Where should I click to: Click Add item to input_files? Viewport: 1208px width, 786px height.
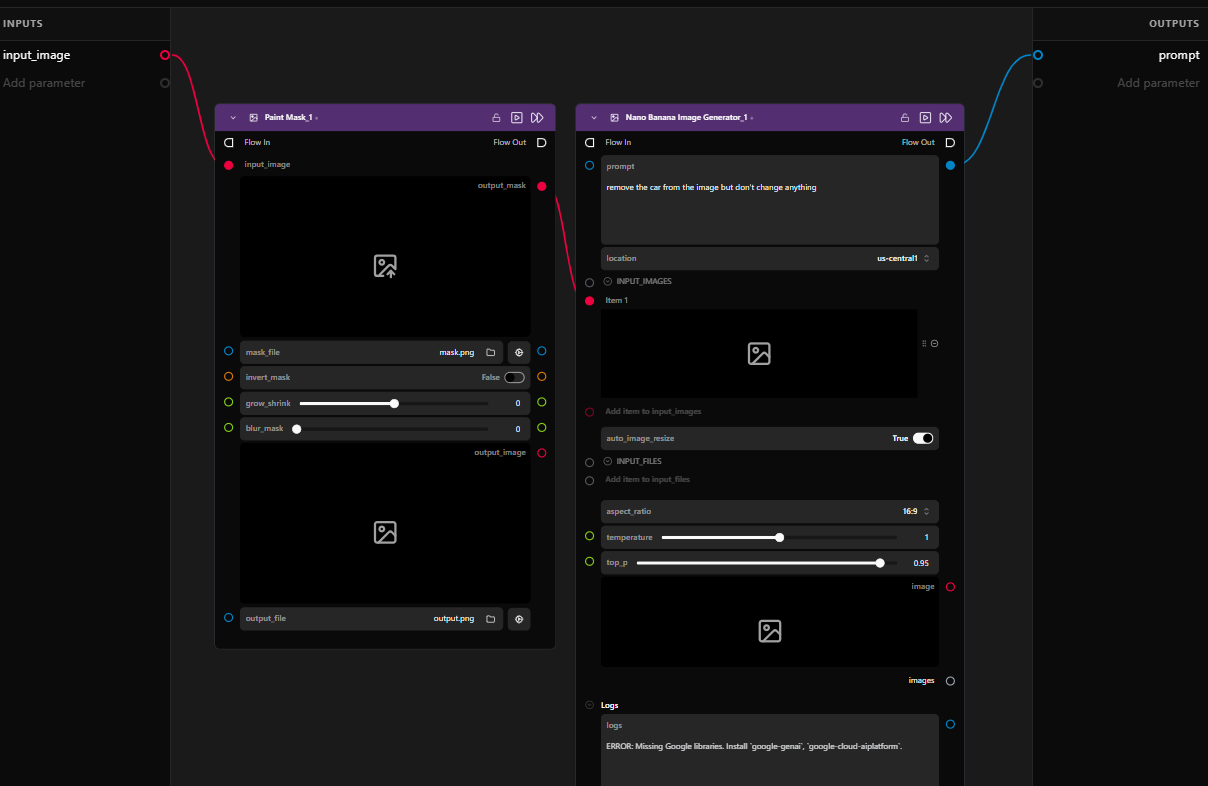click(x=647, y=480)
